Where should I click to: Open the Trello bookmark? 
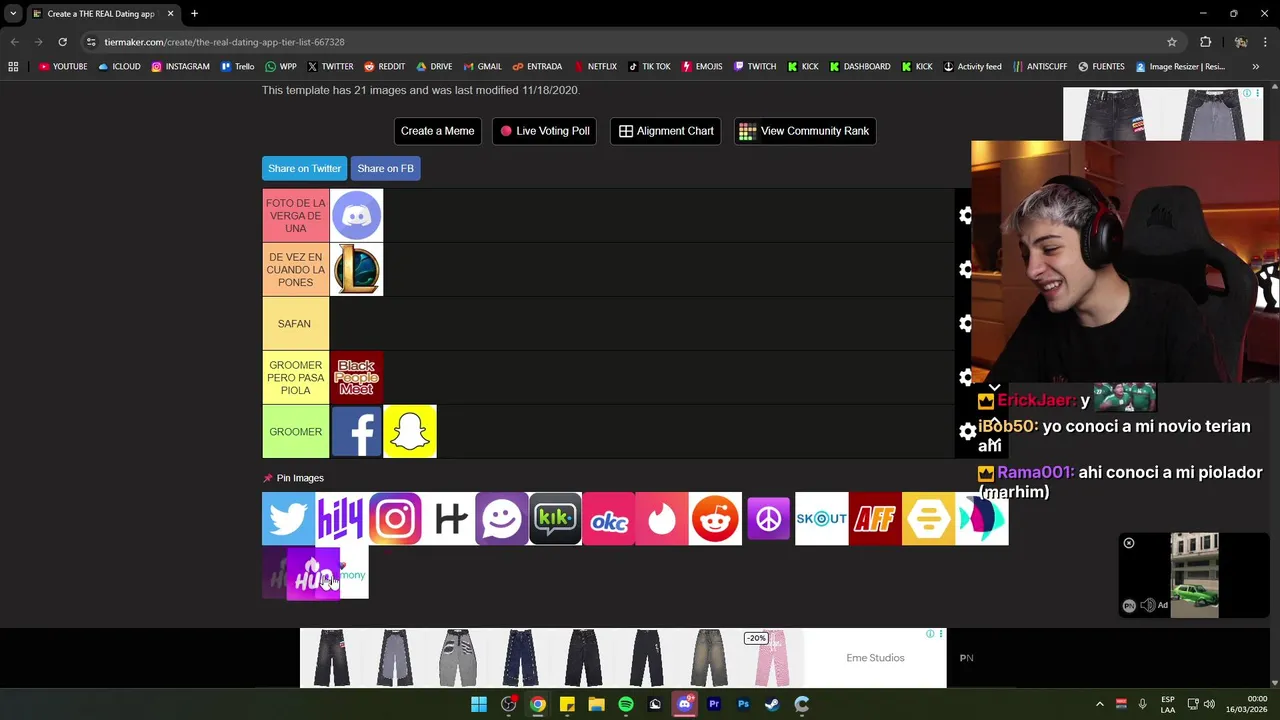(238, 67)
